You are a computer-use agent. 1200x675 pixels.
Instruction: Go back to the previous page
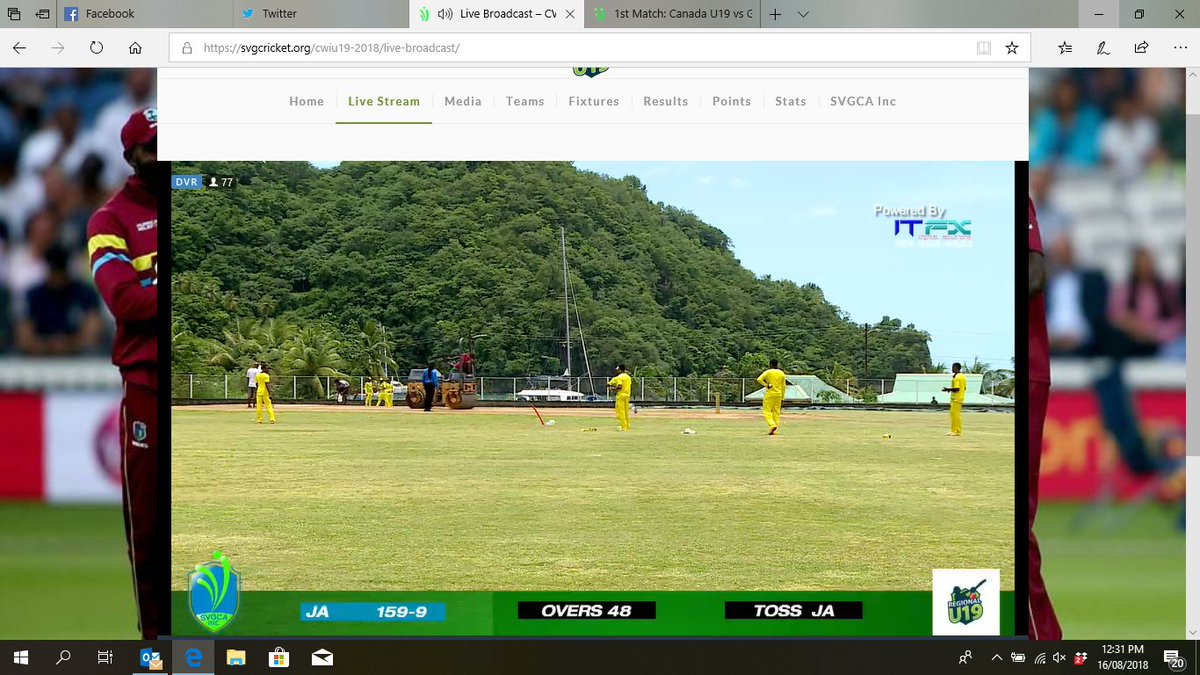[21, 48]
